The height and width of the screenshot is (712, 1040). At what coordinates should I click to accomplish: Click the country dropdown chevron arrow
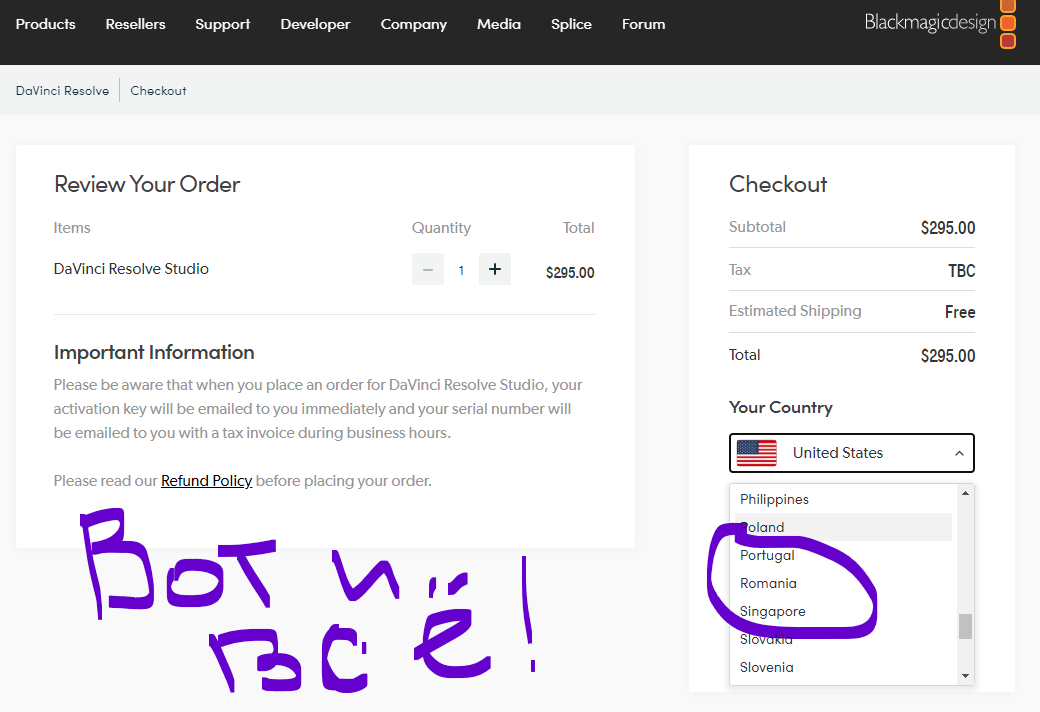point(959,453)
